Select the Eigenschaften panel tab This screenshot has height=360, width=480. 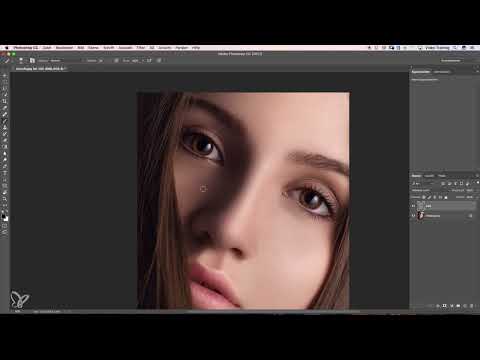click(x=421, y=72)
